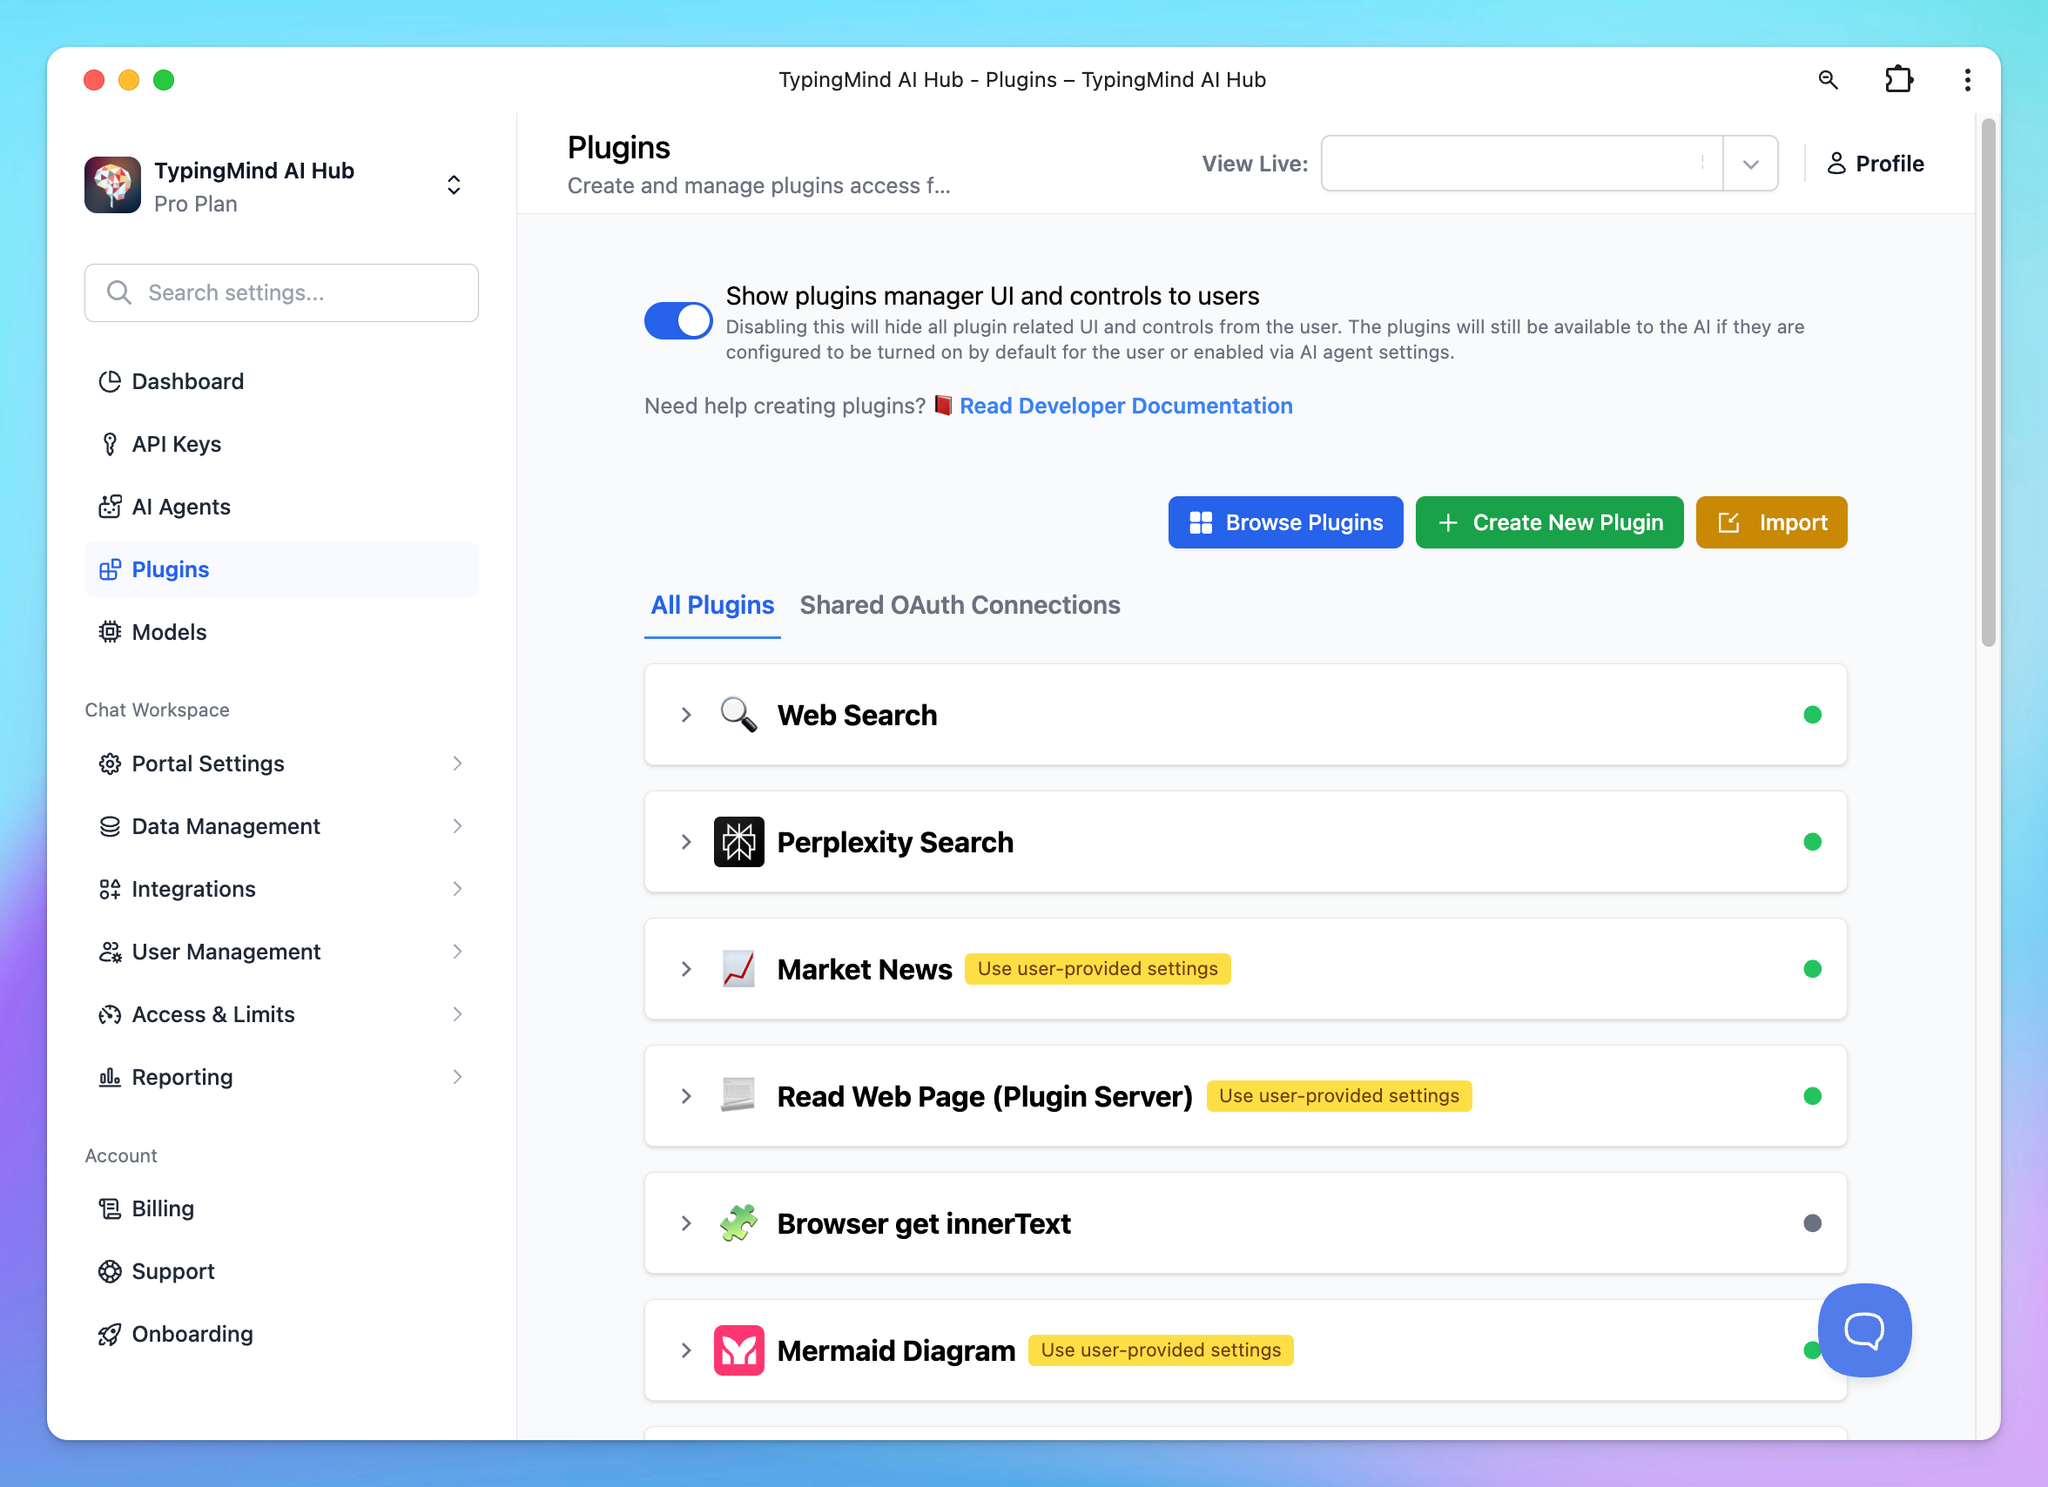Open AI Agents in the sidebar
The height and width of the screenshot is (1487, 2048).
pos(181,507)
